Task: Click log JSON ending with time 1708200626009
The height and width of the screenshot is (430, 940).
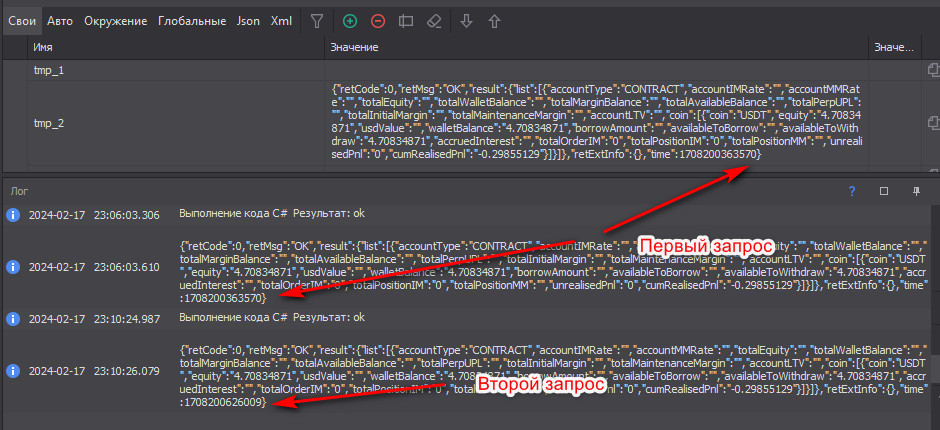Action: click(x=554, y=375)
